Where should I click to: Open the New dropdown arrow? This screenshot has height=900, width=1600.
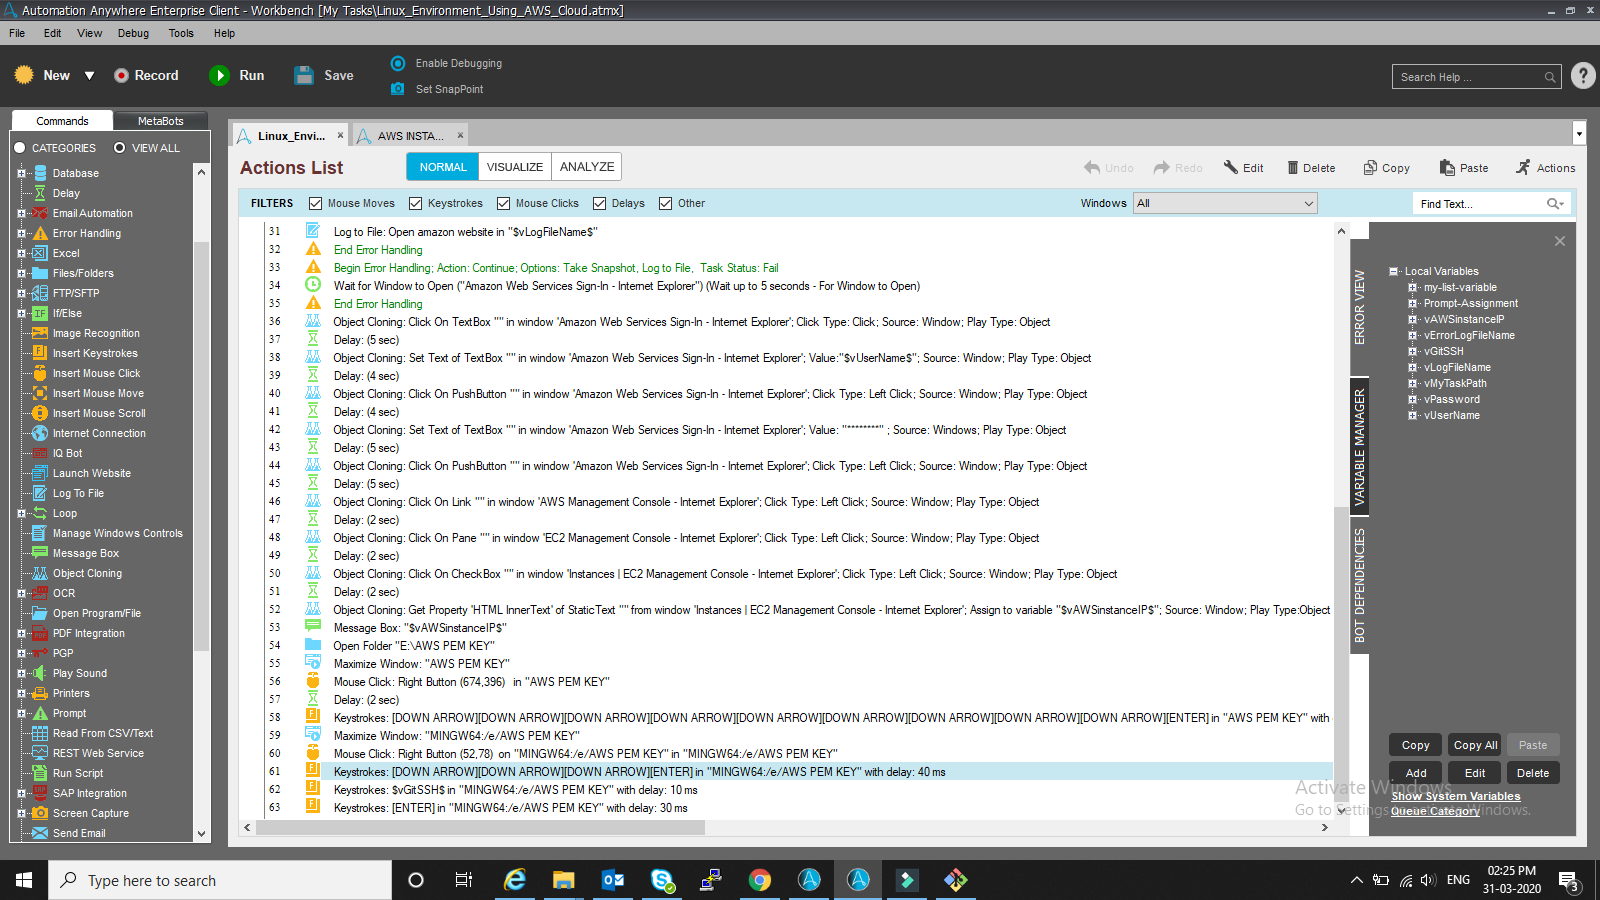coord(89,75)
